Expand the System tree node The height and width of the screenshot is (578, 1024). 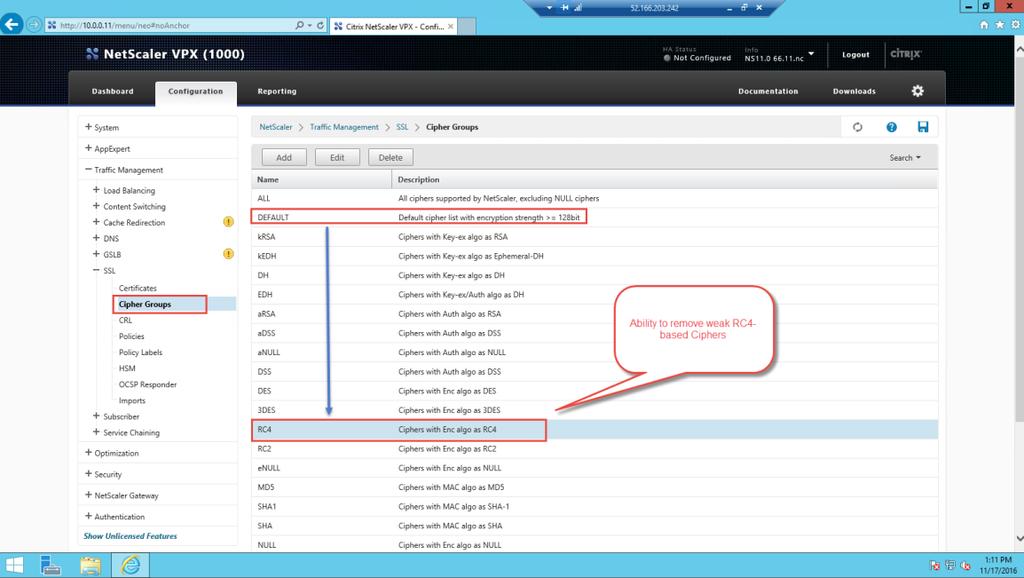click(x=88, y=127)
